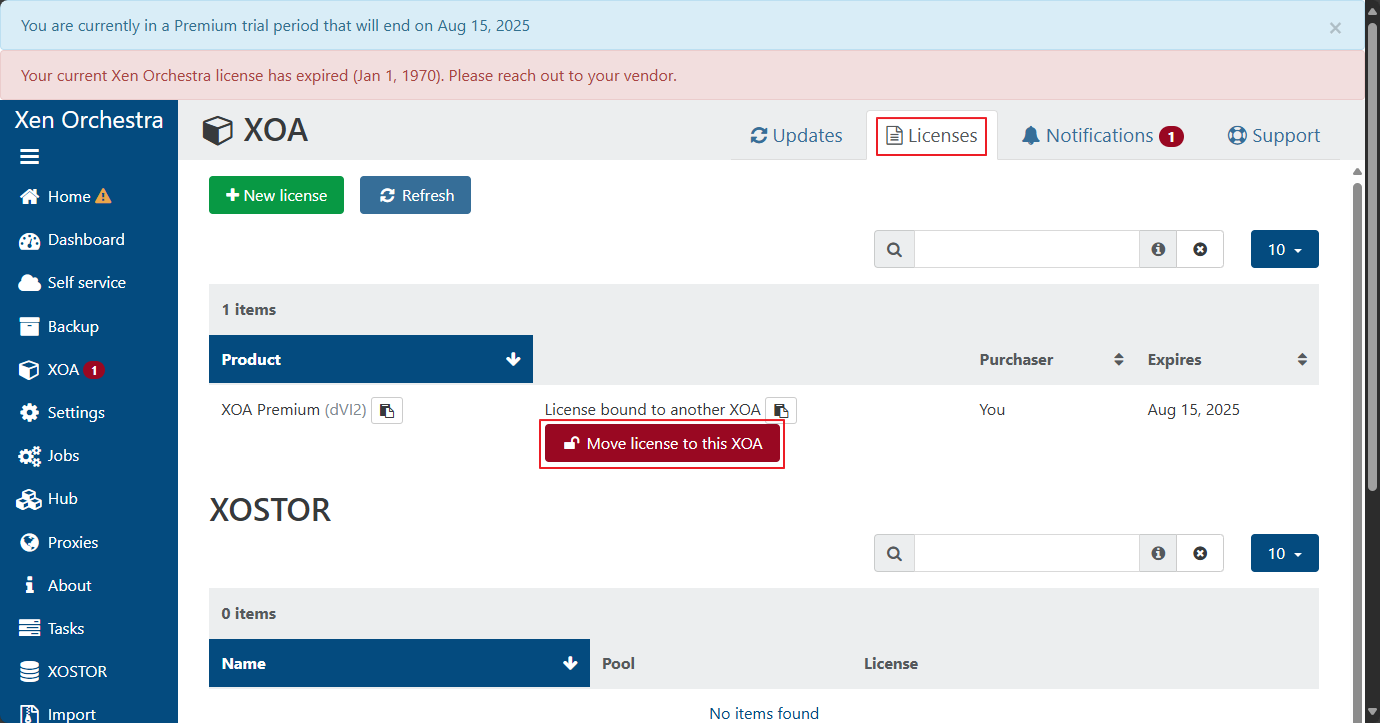
Task: Copy the XOA Premium license ID
Action: click(x=387, y=410)
